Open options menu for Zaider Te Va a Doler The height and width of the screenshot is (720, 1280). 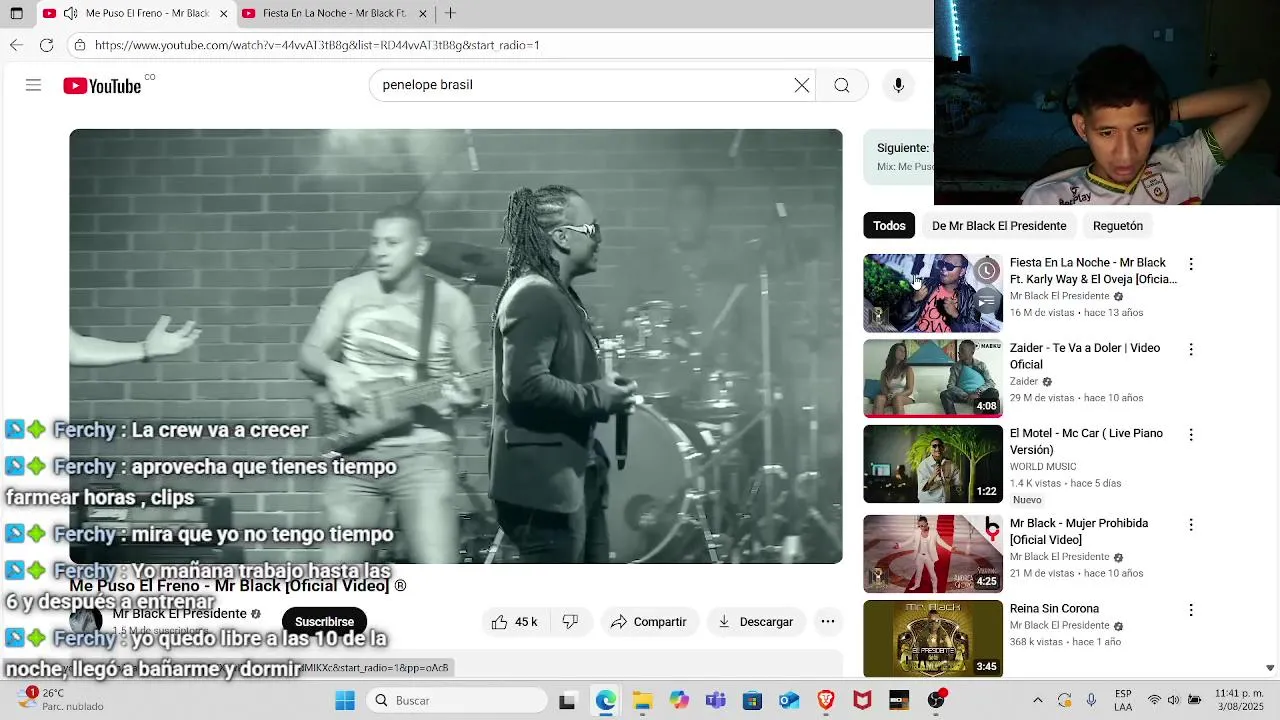[1191, 349]
